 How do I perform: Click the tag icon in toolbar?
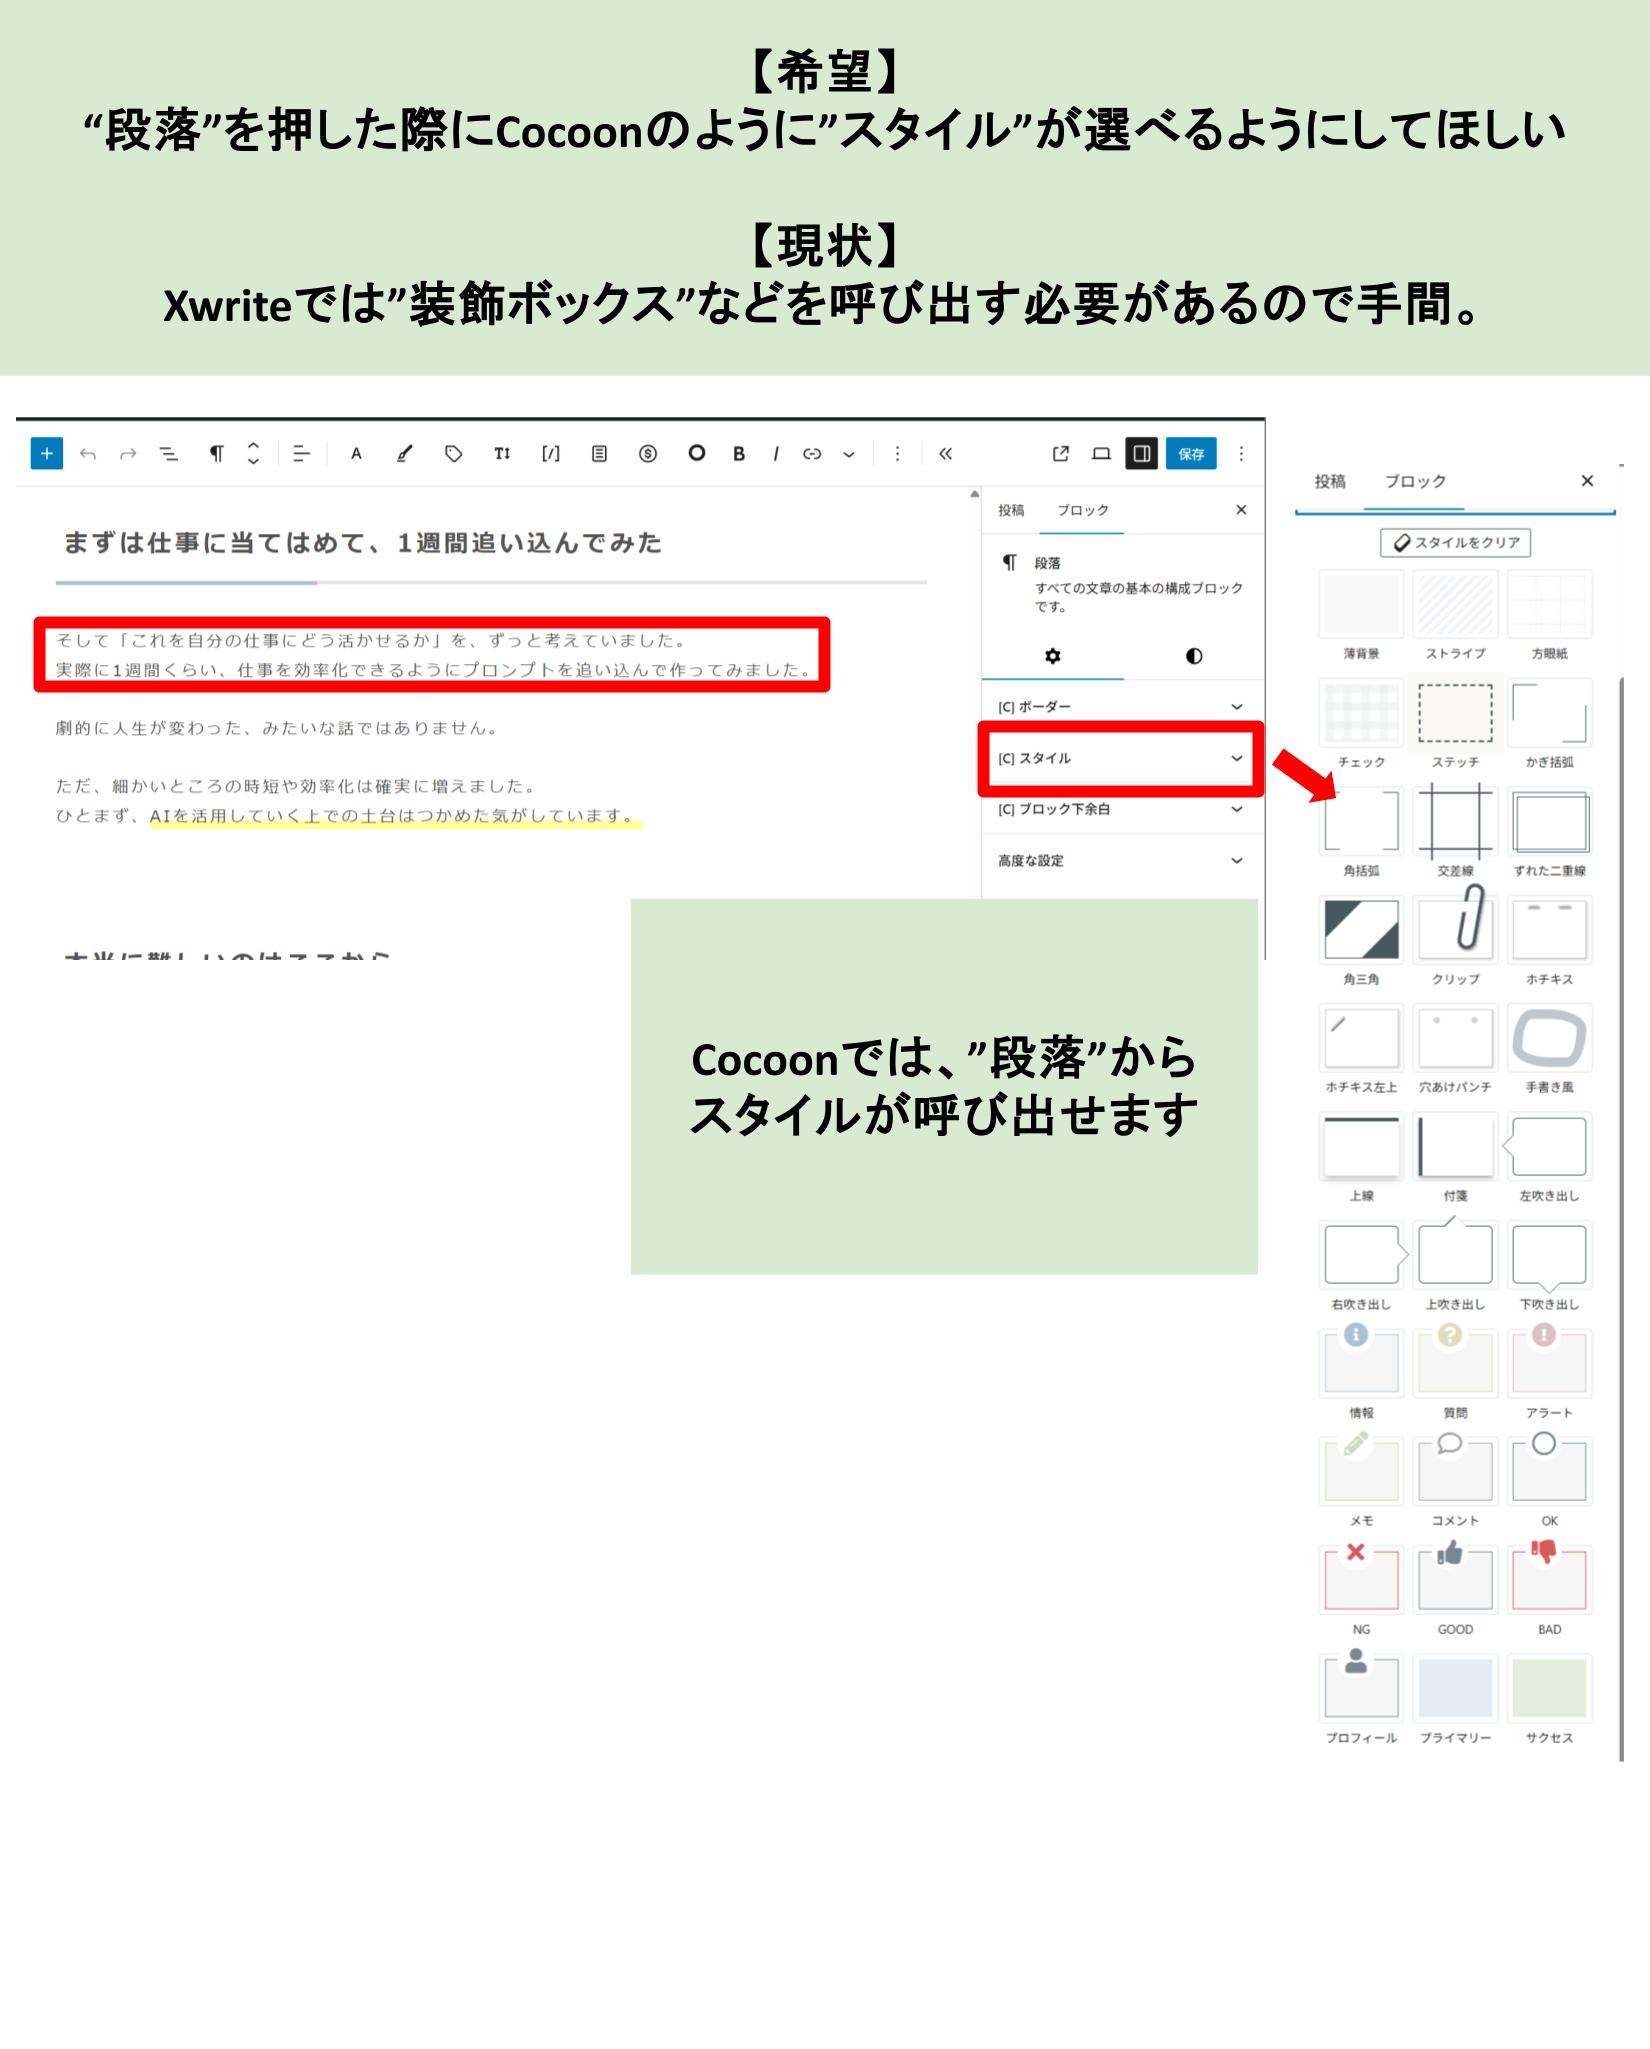click(453, 454)
